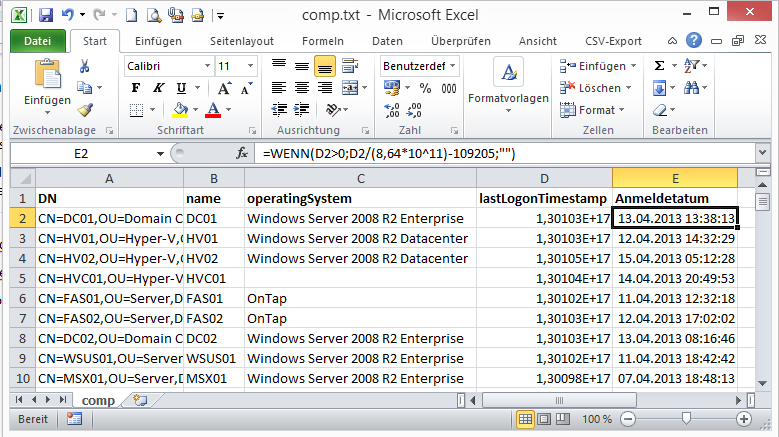Create a new blank document via toolbar icon
Screen dimensions: 779x437
point(132,15)
